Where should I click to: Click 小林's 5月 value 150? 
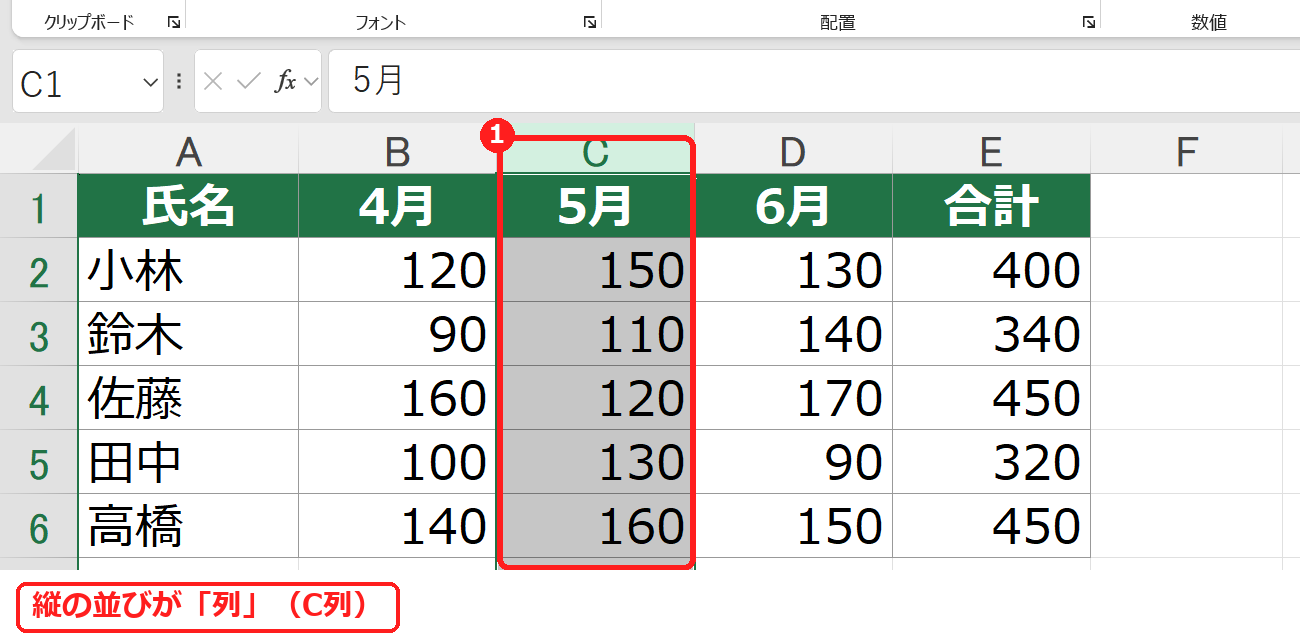pos(596,270)
